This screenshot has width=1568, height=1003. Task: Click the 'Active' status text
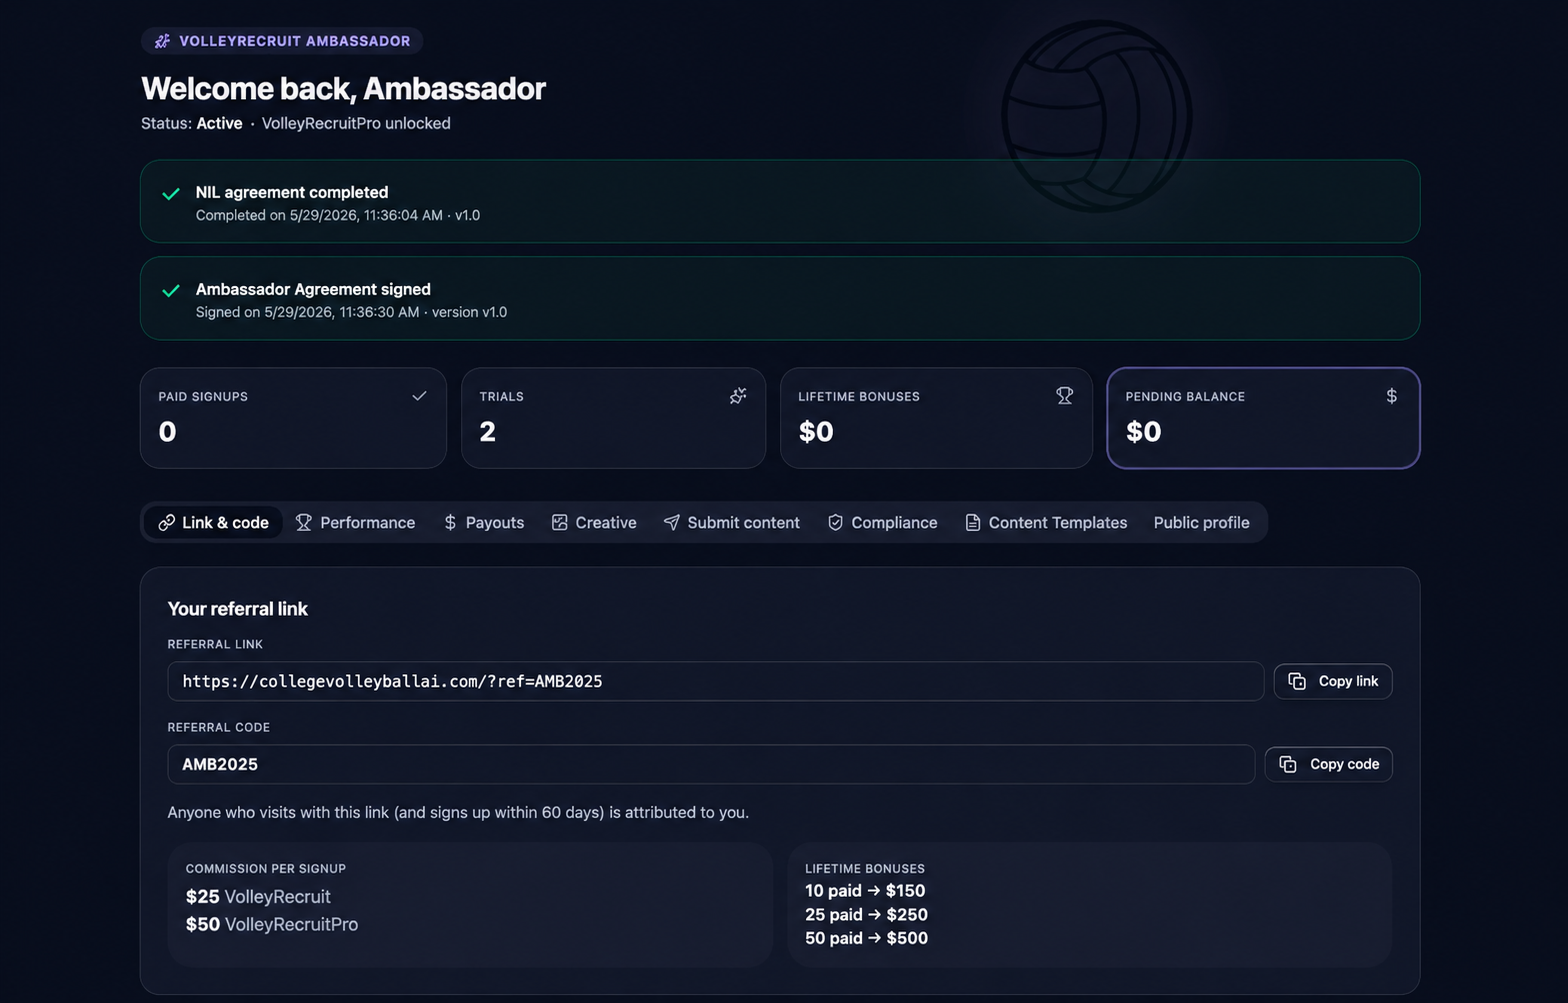pos(219,123)
